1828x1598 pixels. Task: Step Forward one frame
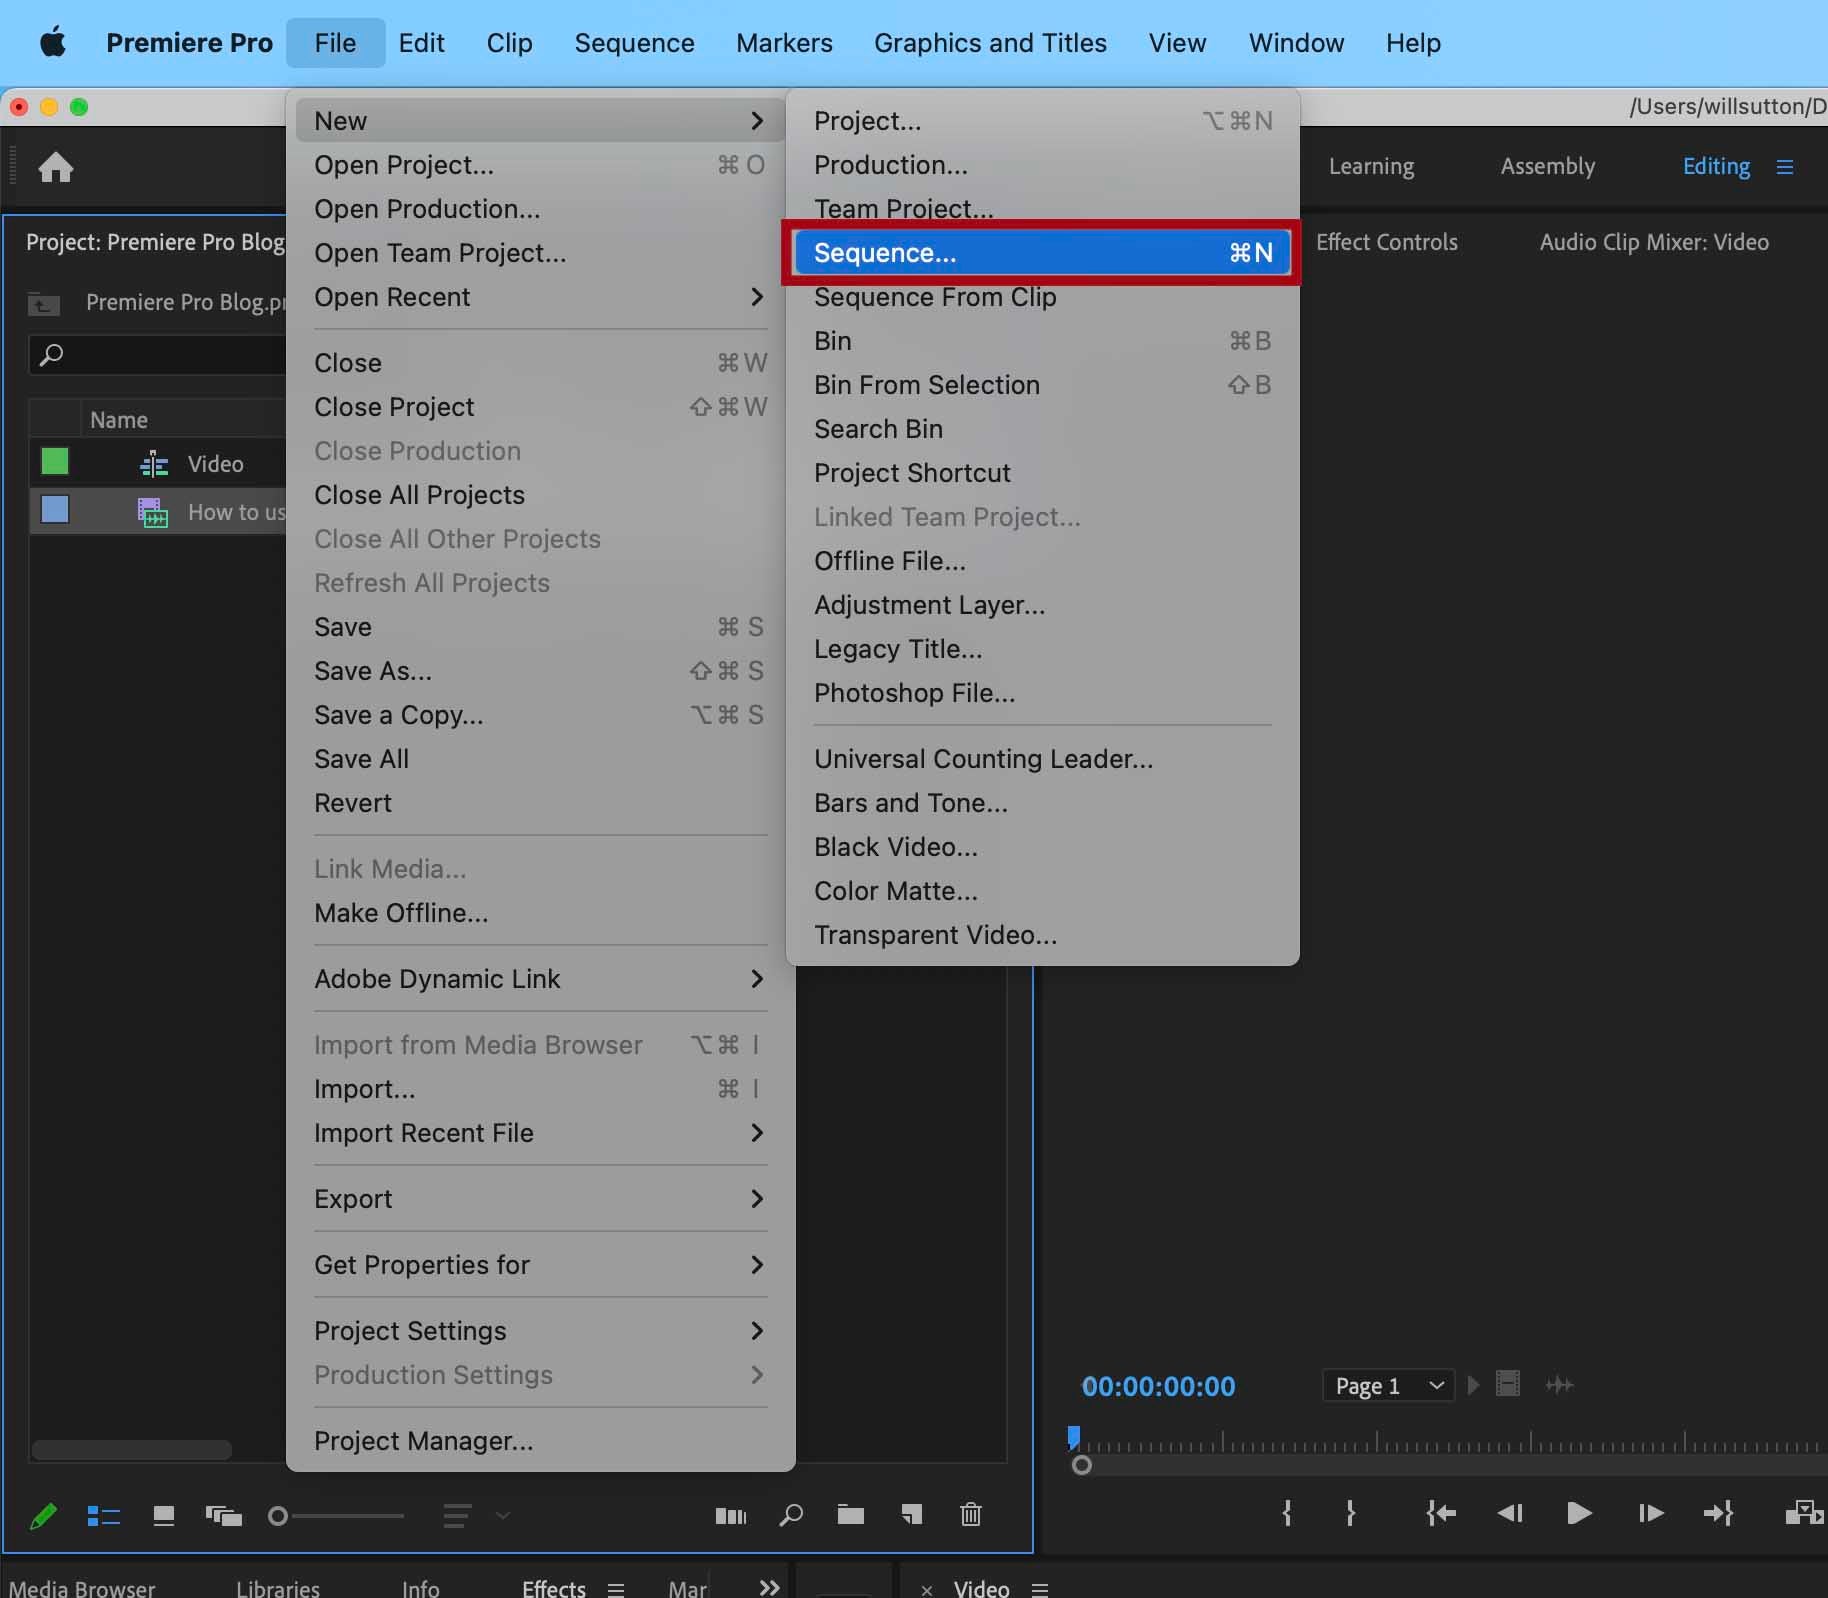click(x=1651, y=1513)
